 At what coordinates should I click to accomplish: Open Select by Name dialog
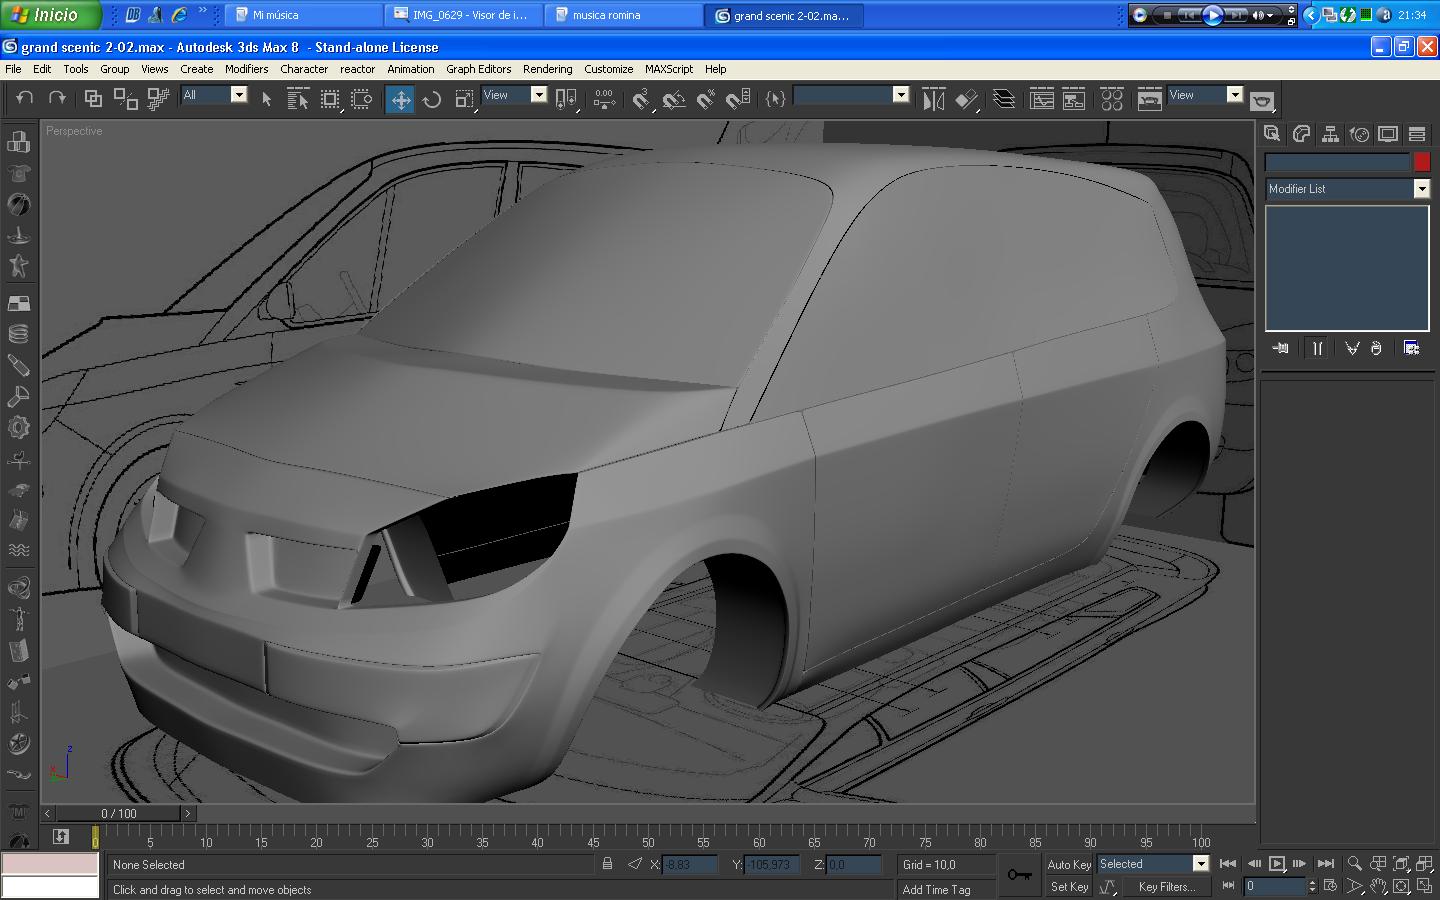297,99
